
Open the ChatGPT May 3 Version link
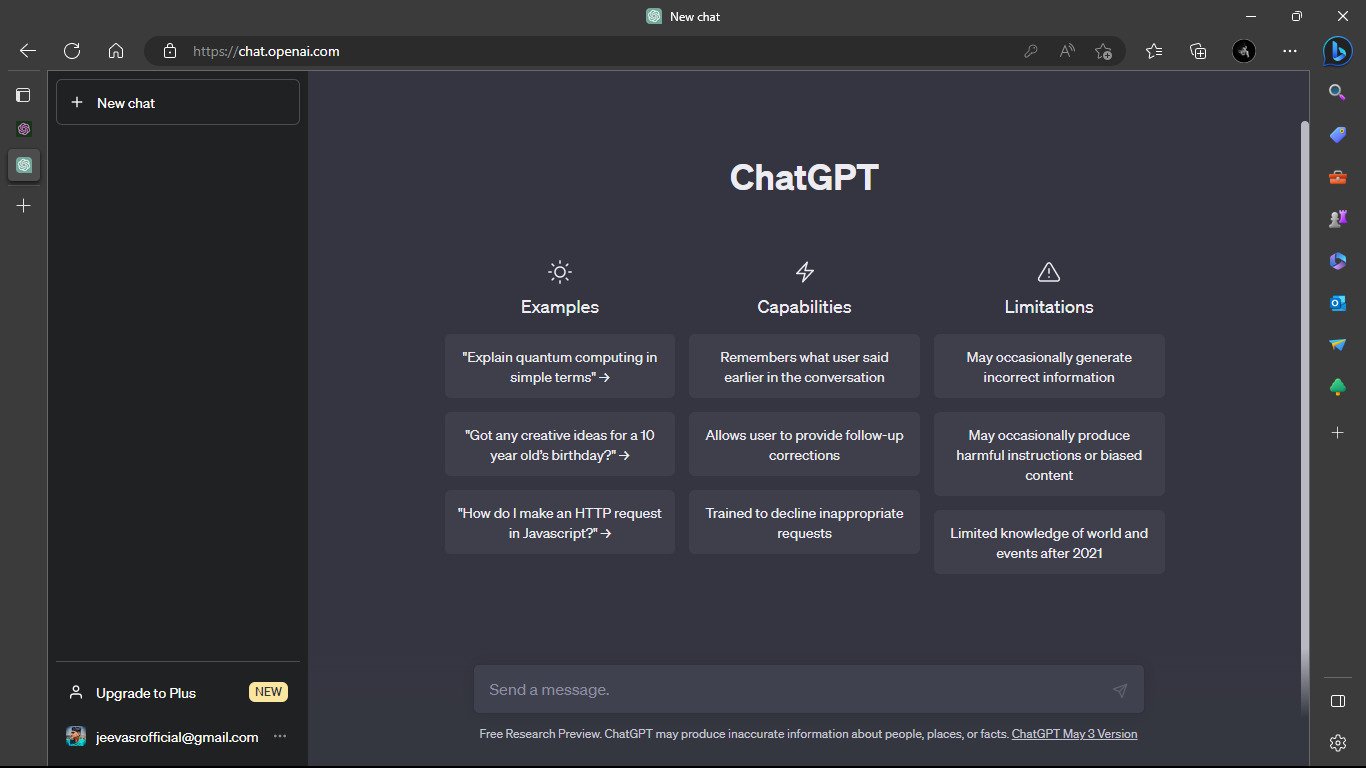pos(1074,734)
